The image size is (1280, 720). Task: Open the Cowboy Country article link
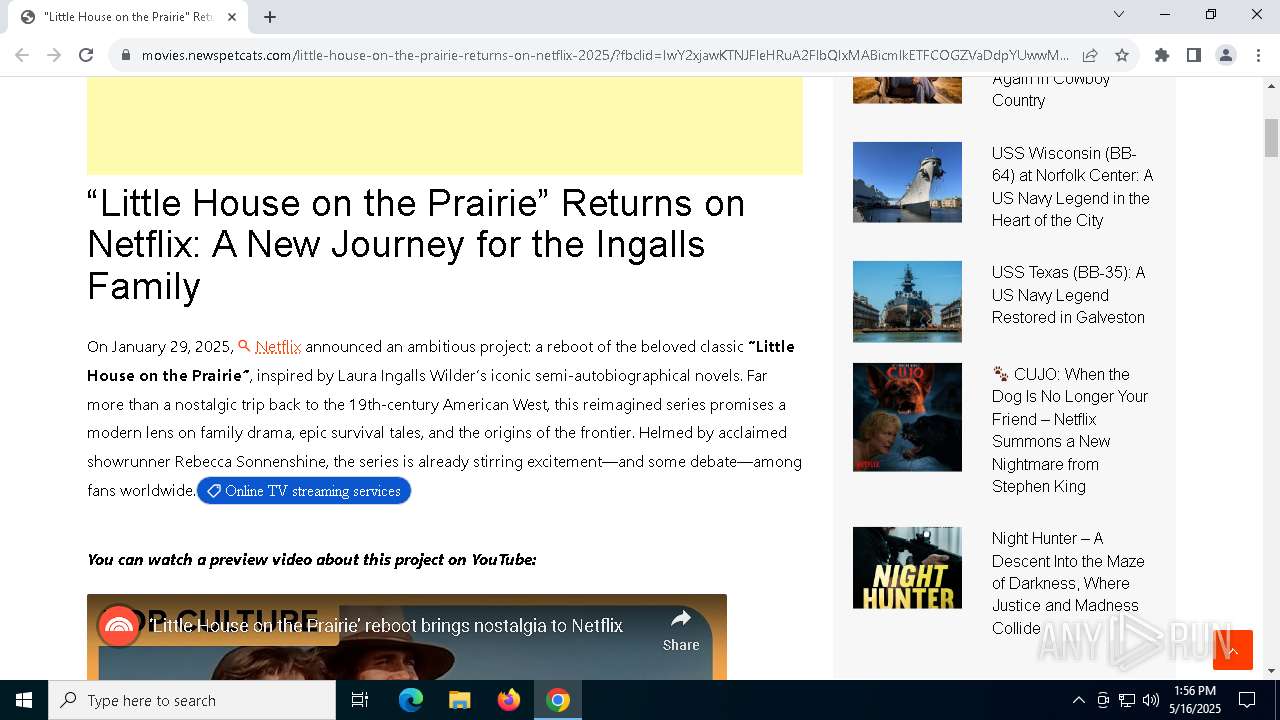[1051, 90]
